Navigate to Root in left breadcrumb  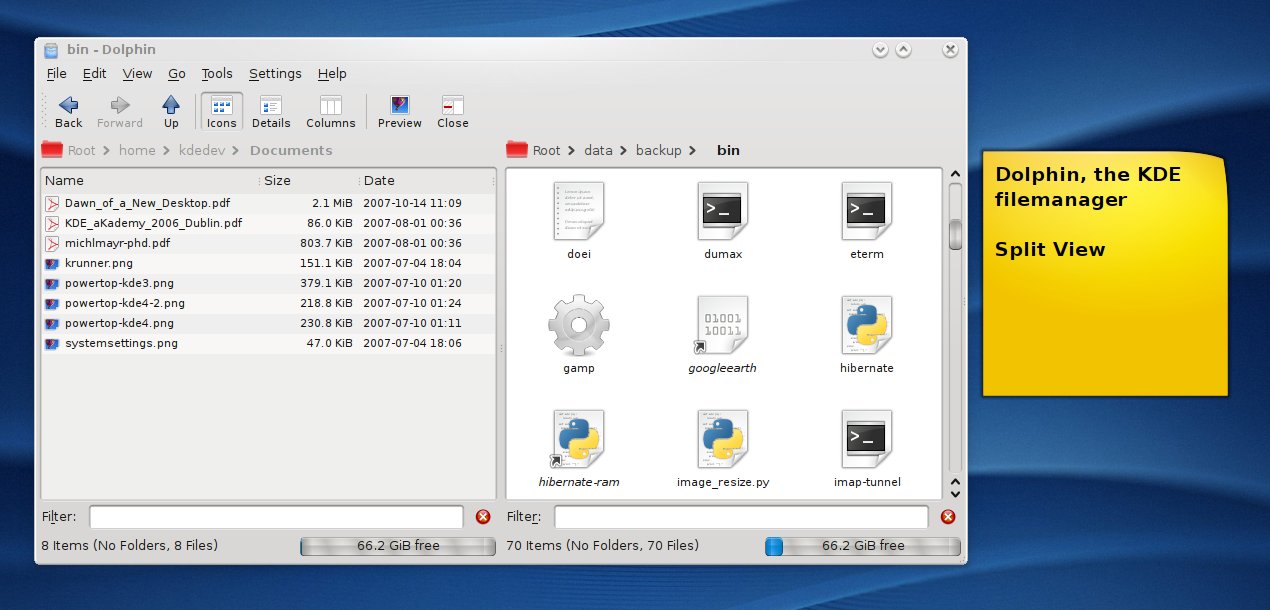pos(81,151)
